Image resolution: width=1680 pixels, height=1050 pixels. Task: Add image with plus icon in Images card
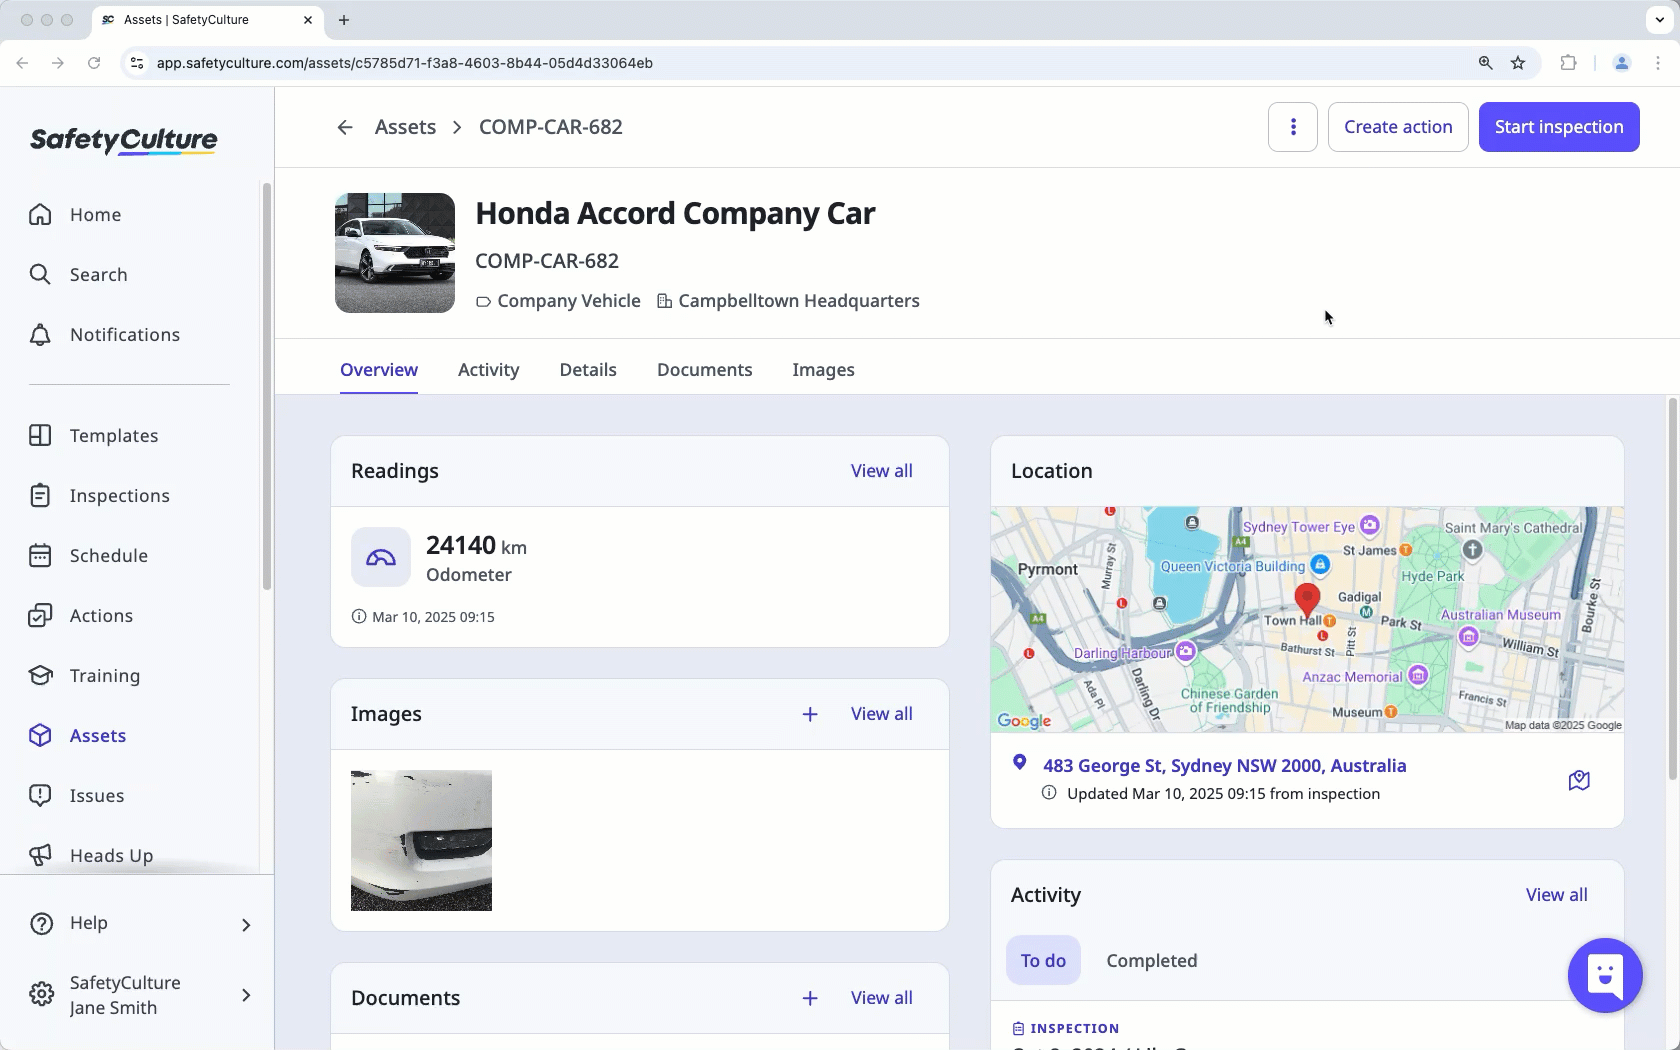click(x=810, y=714)
